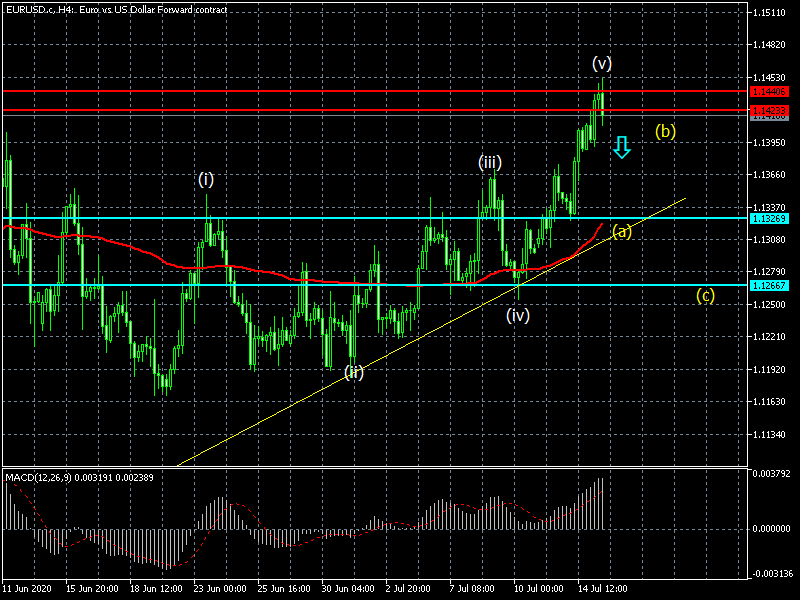Click the 0.003792 MACD scale value
Viewport: 800px width, 600px height.
tap(771, 474)
